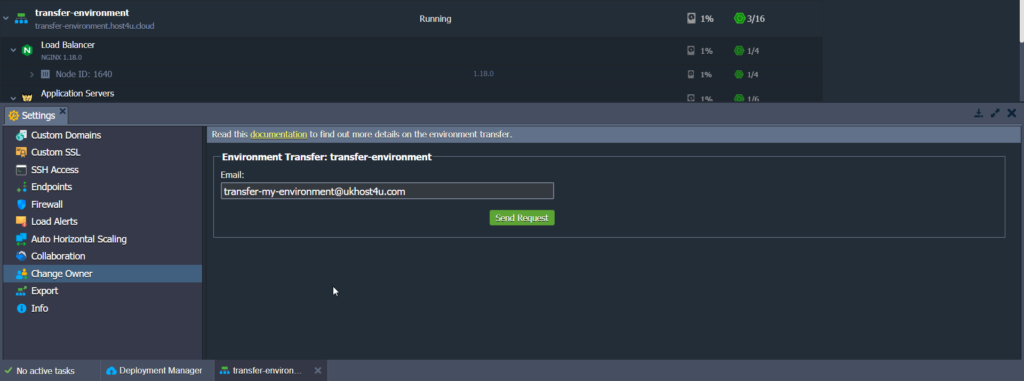
Task: Click the Application Servers layer icon
Action: pos(27,98)
